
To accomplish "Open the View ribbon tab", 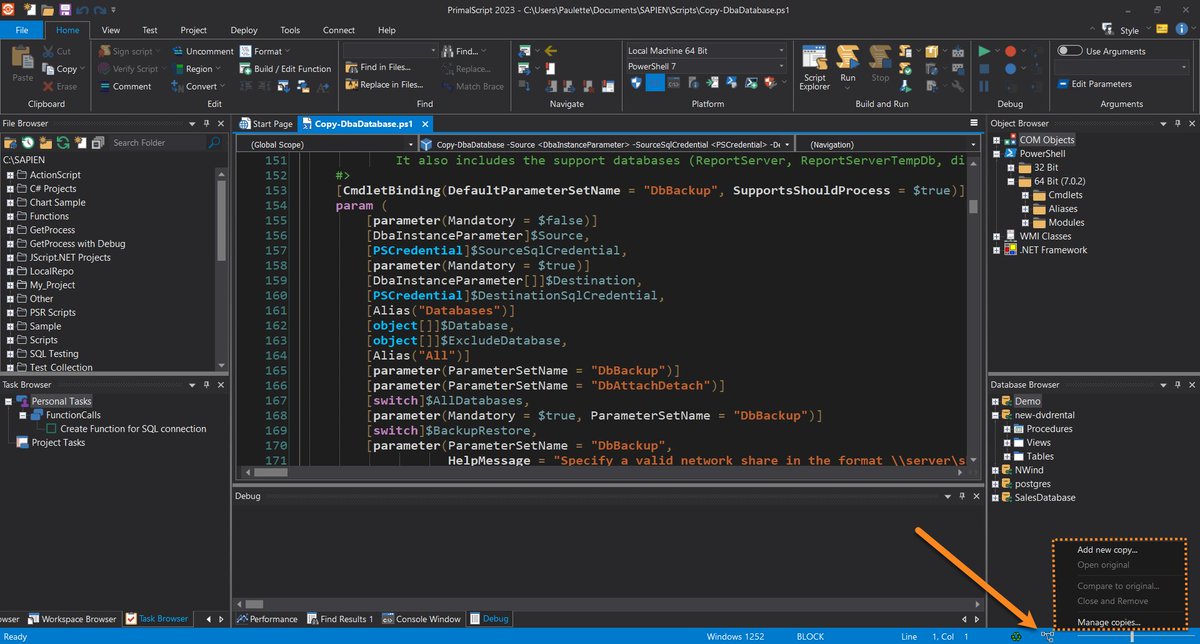I will [111, 30].
